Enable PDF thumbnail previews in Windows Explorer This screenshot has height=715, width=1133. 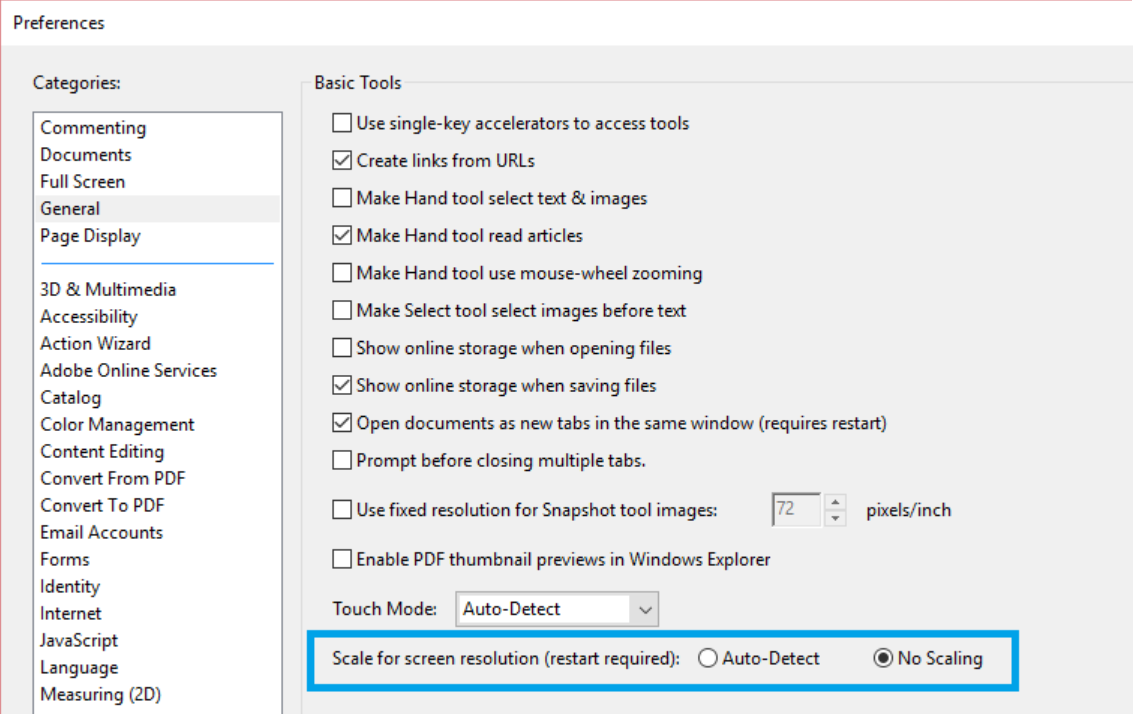point(341,559)
